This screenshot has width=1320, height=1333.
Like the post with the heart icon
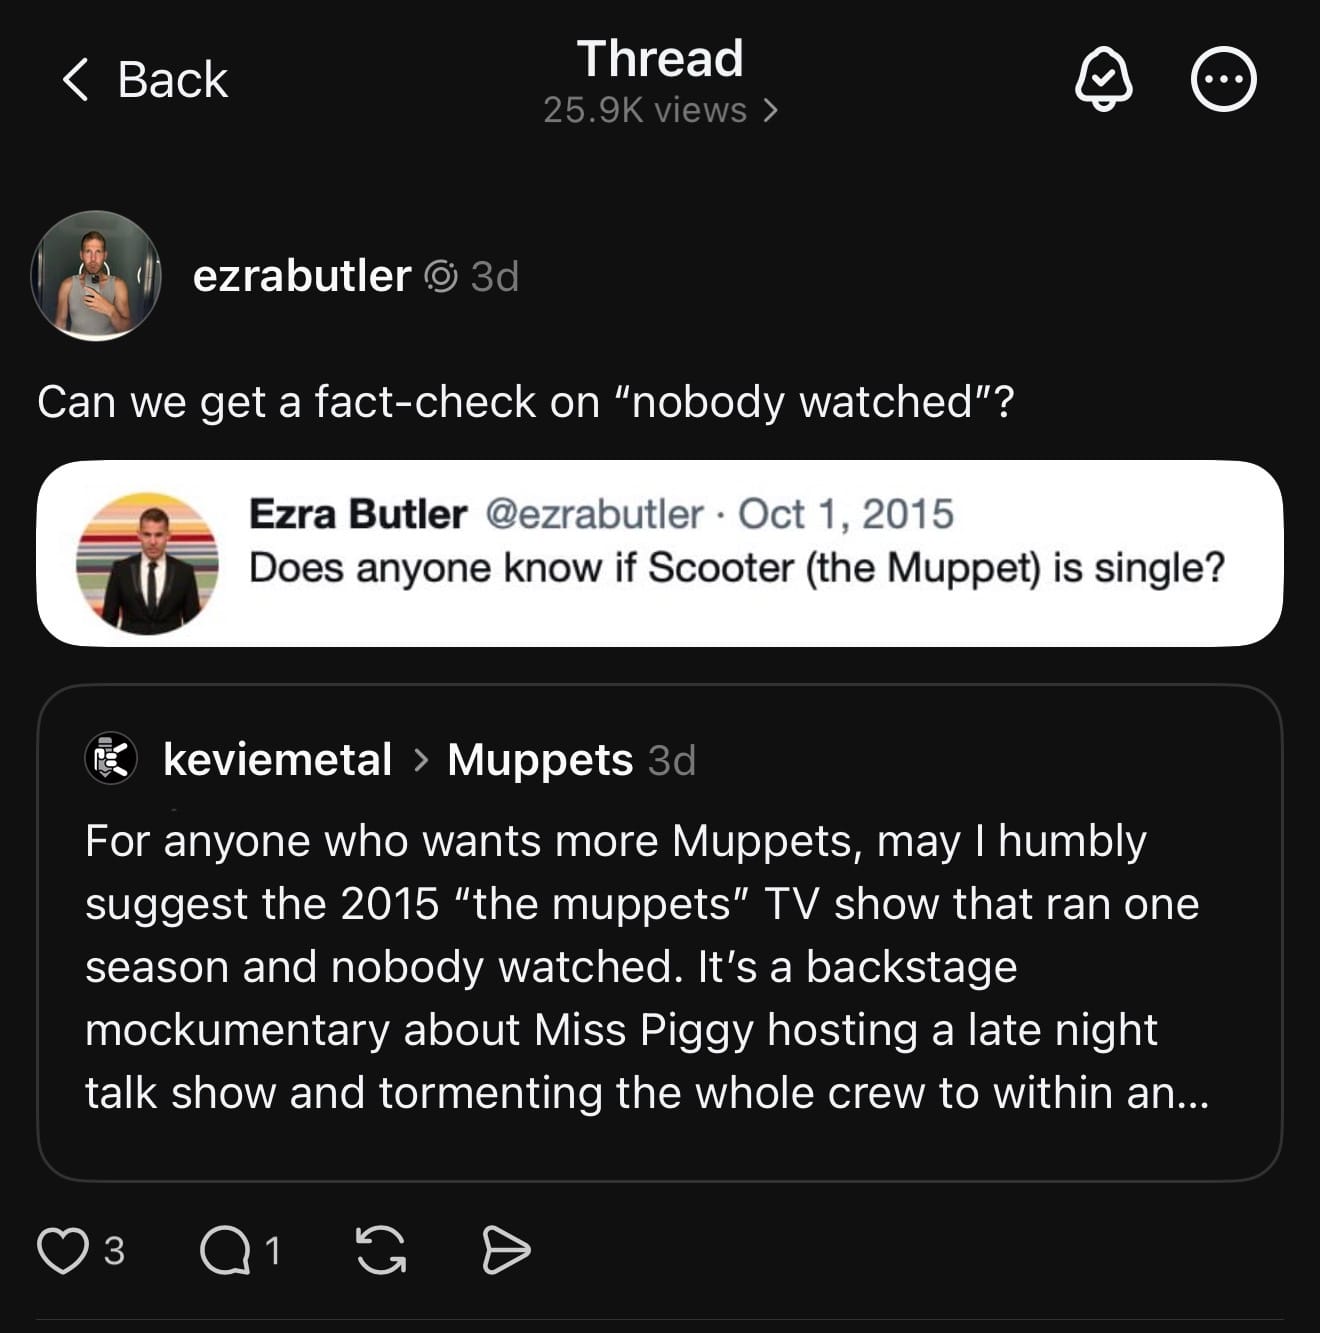pos(62,1250)
